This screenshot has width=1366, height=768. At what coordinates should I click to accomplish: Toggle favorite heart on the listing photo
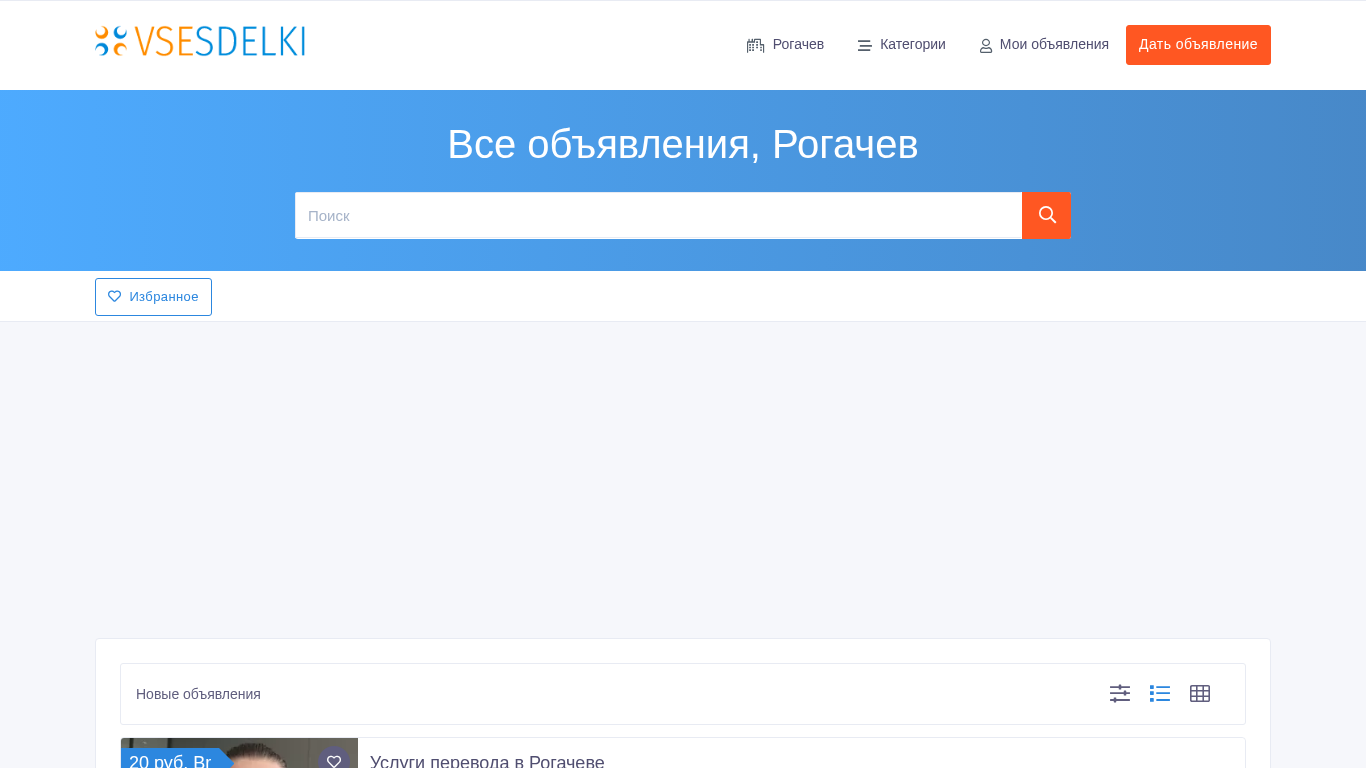click(334, 761)
